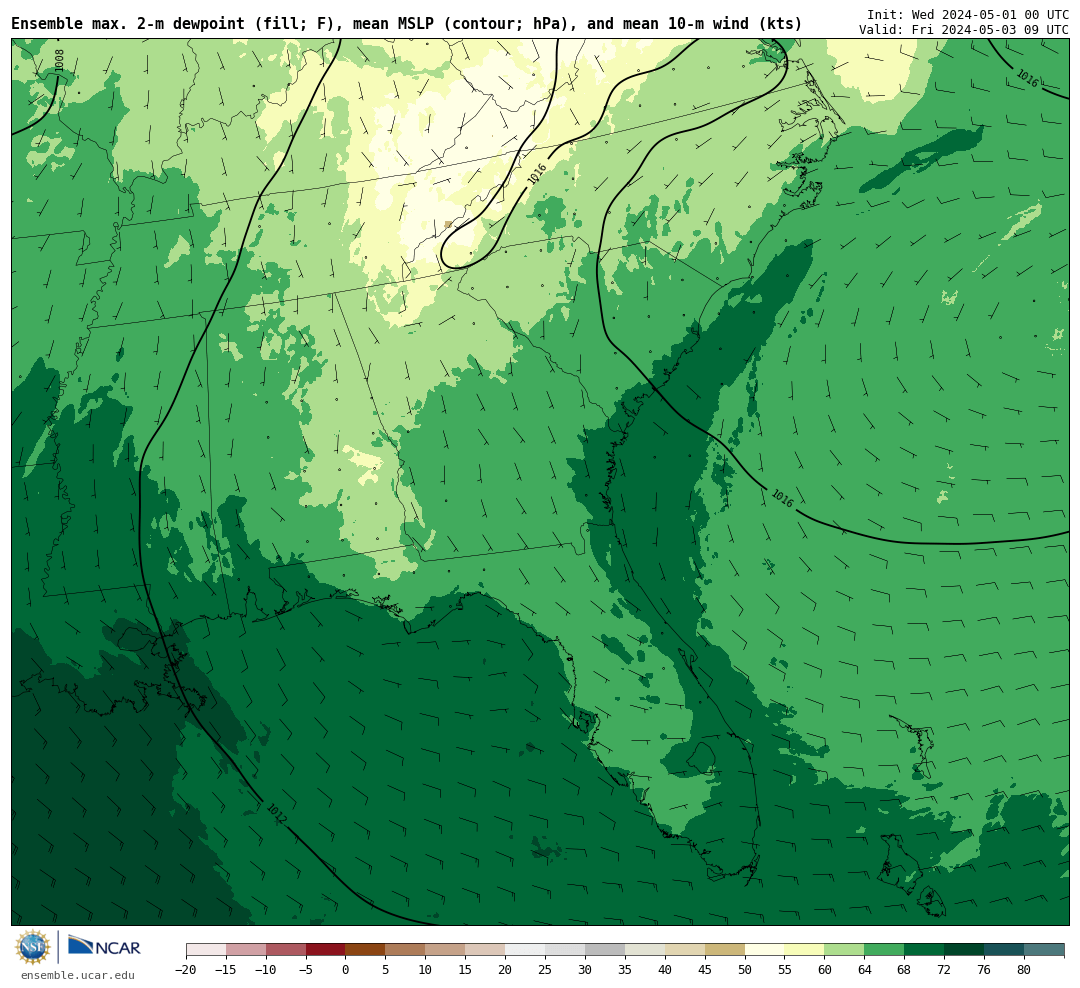
Task: Pick the 60 to 64 light green swatch
Action: point(845,950)
